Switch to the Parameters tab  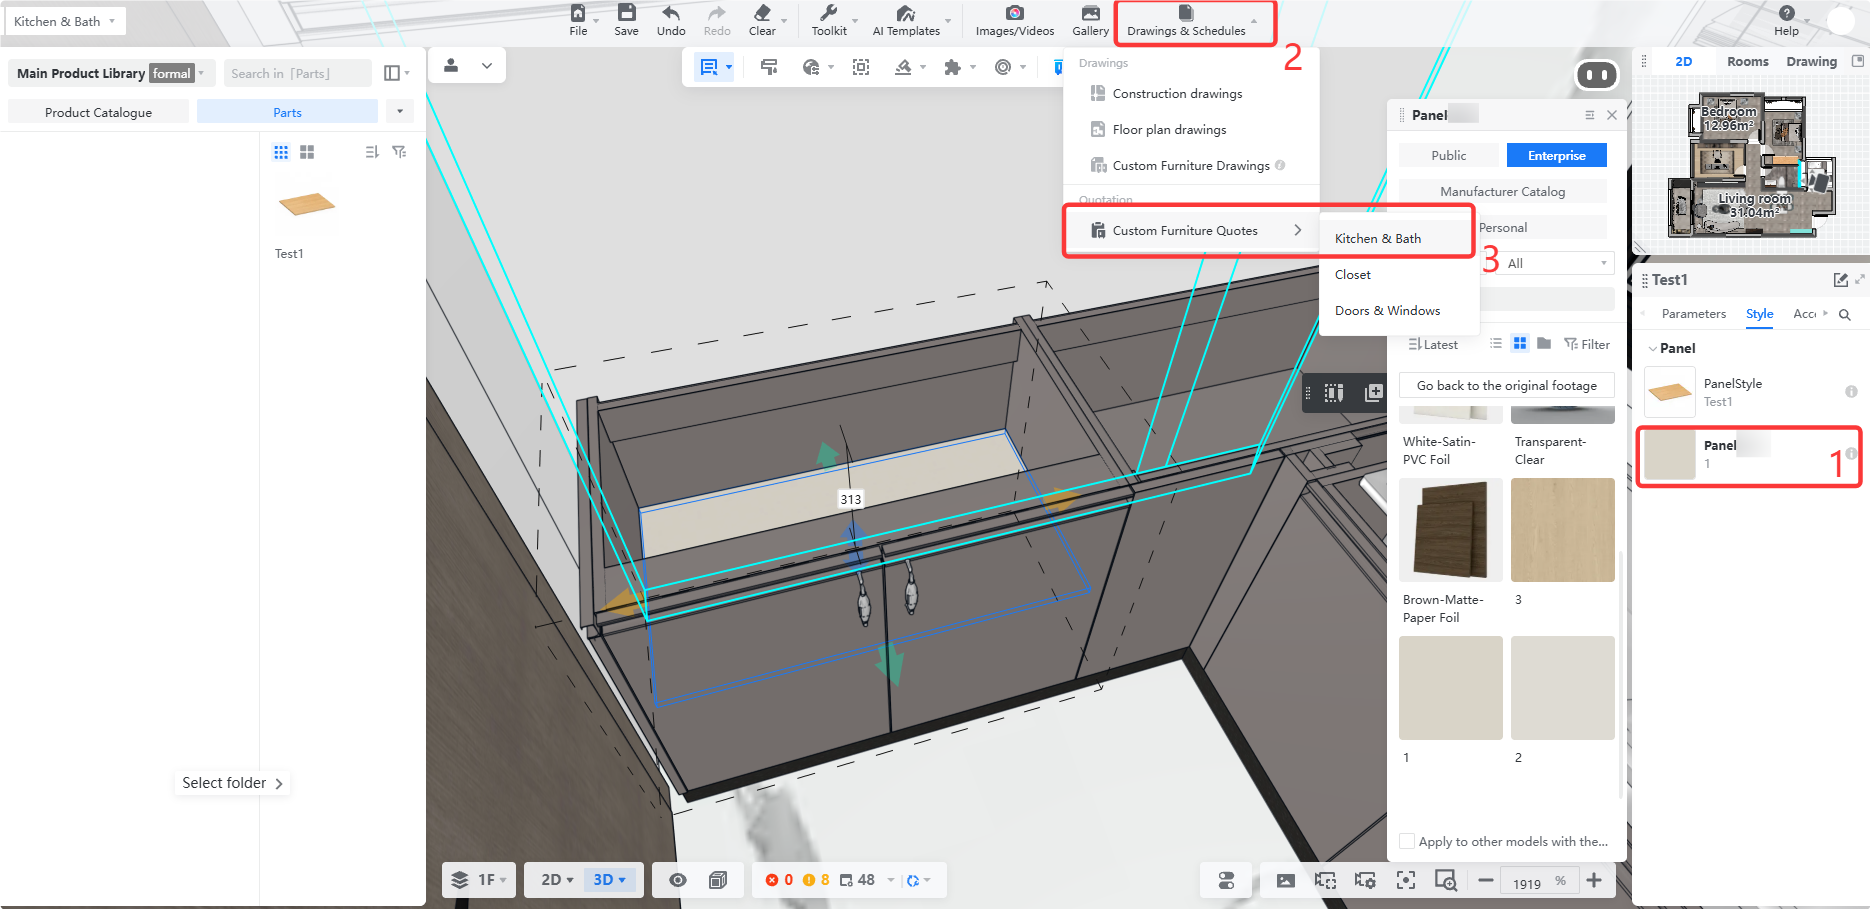point(1693,313)
